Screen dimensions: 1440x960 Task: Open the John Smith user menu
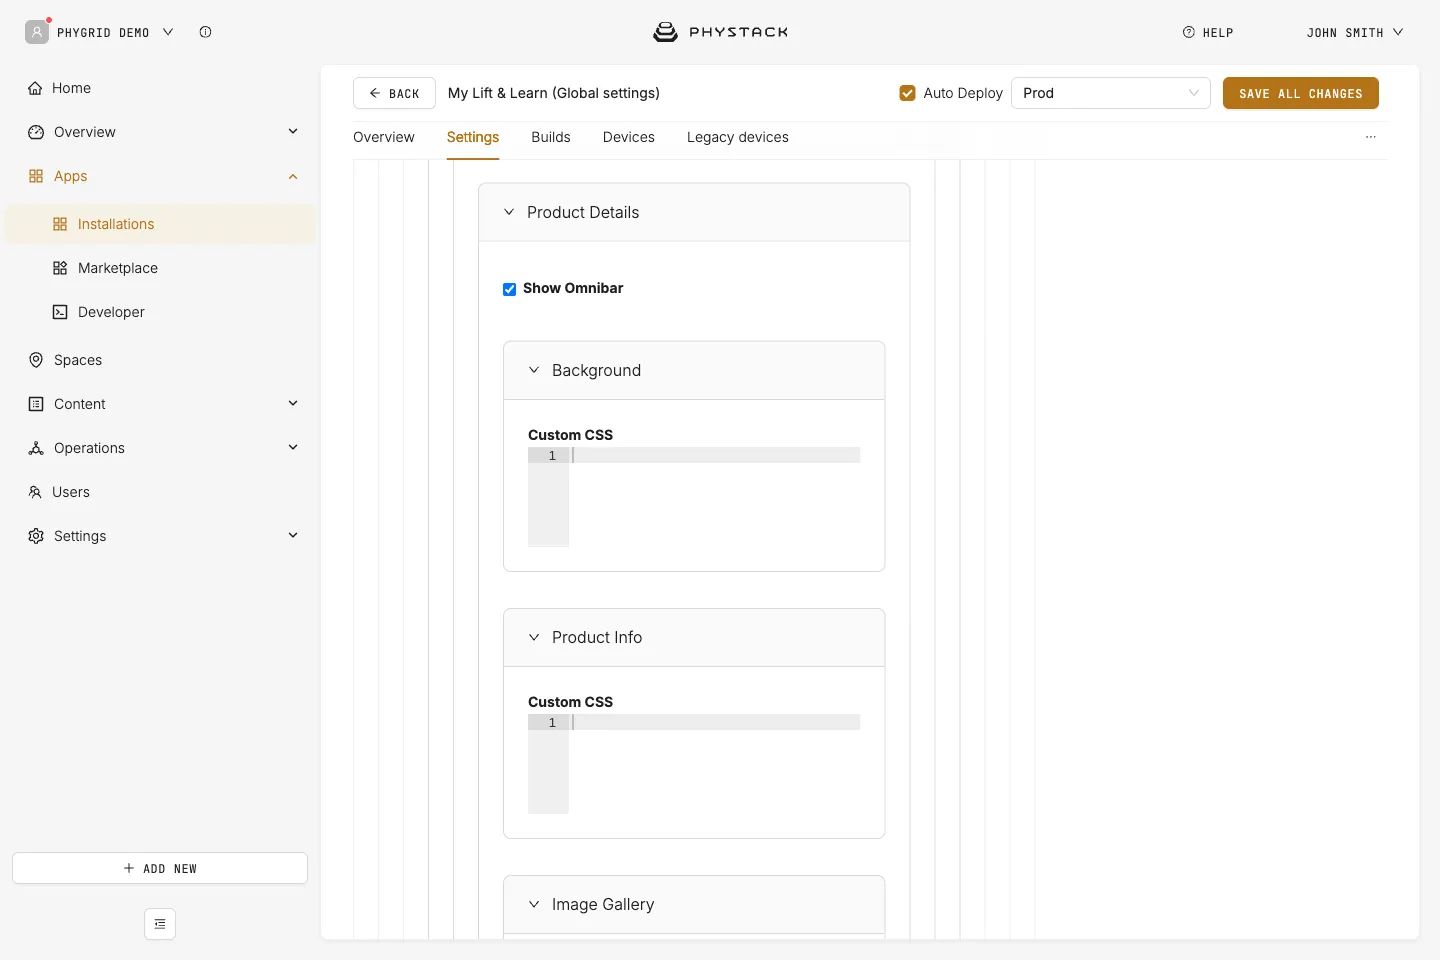[1355, 32]
